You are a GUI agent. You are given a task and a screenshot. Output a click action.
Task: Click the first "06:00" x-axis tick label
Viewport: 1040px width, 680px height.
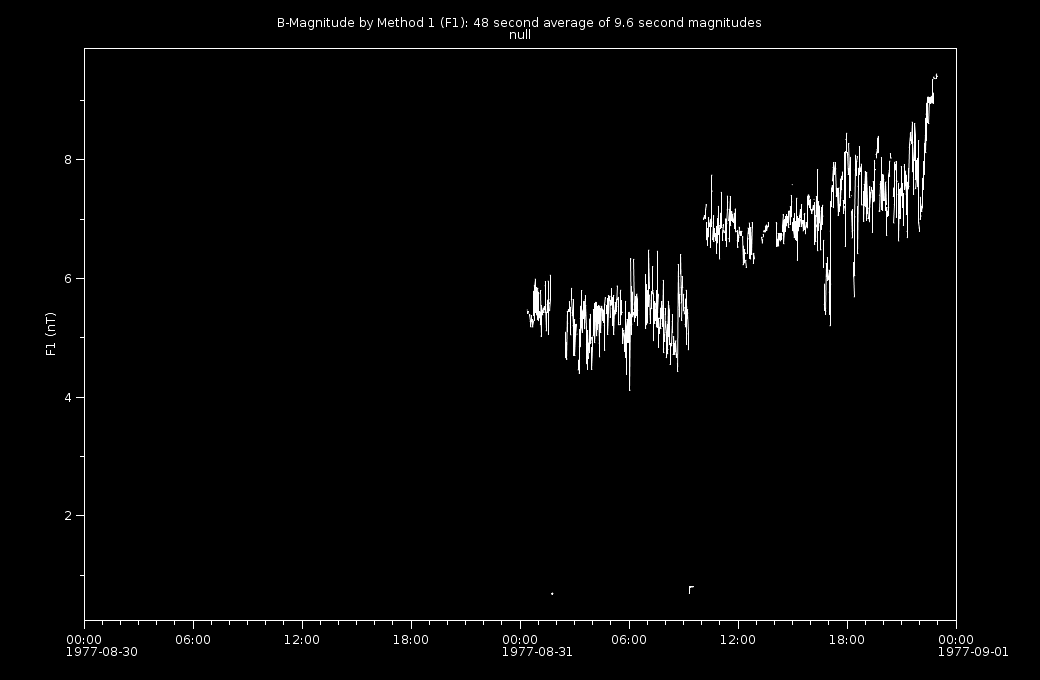click(x=193, y=640)
